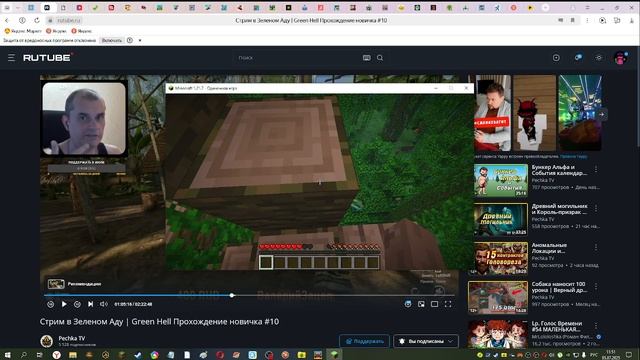Open options for Голос Времени video
The image size is (640, 360).
596,325
